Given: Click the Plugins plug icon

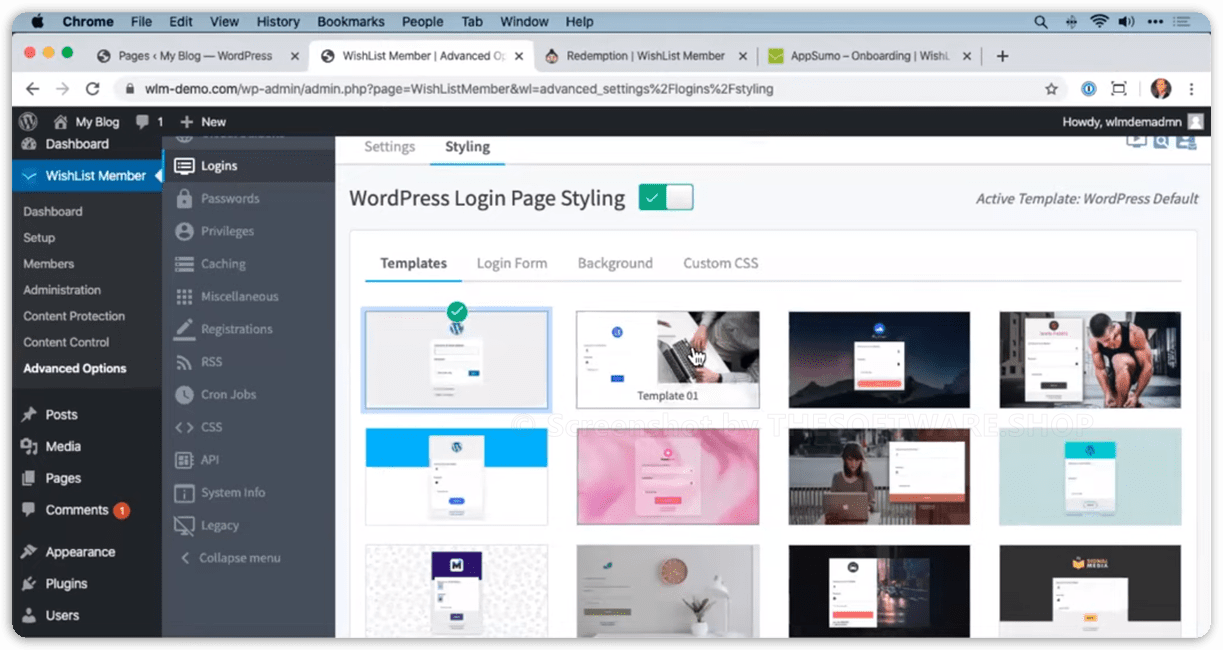Looking at the screenshot, I should (29, 584).
